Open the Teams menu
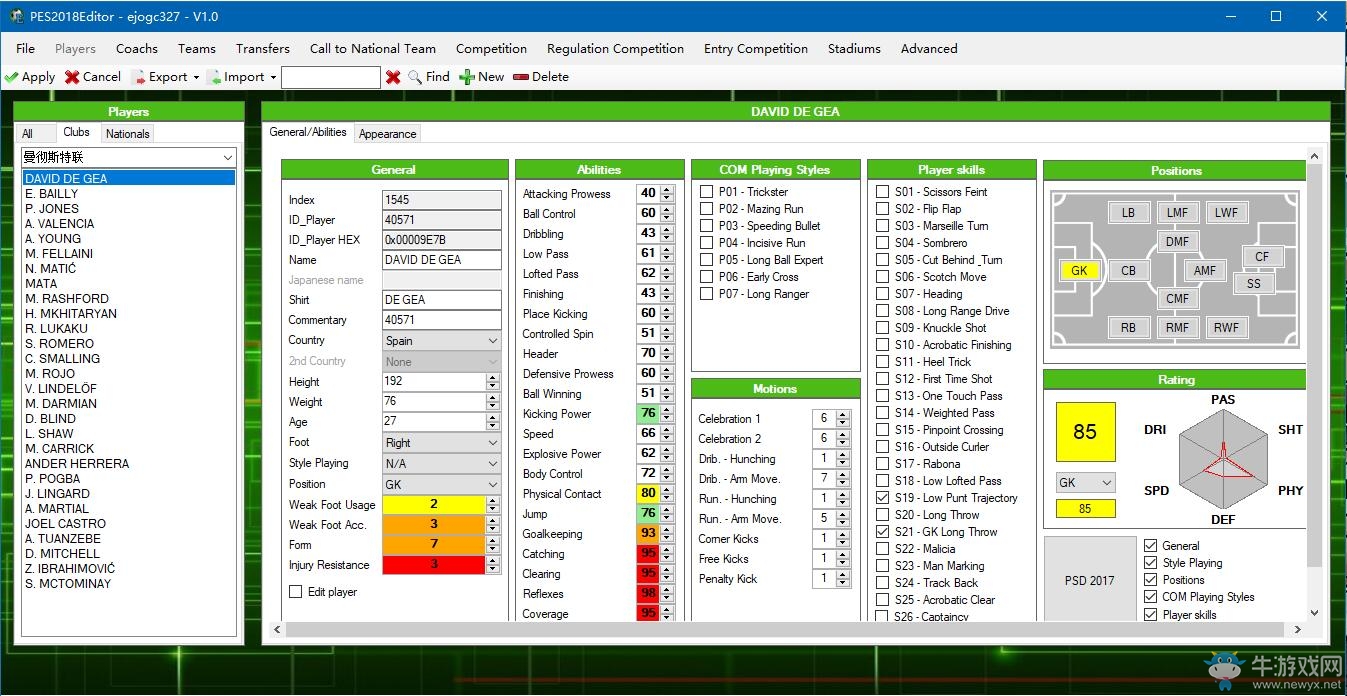Screen dimensions: 1347x696 (197, 48)
